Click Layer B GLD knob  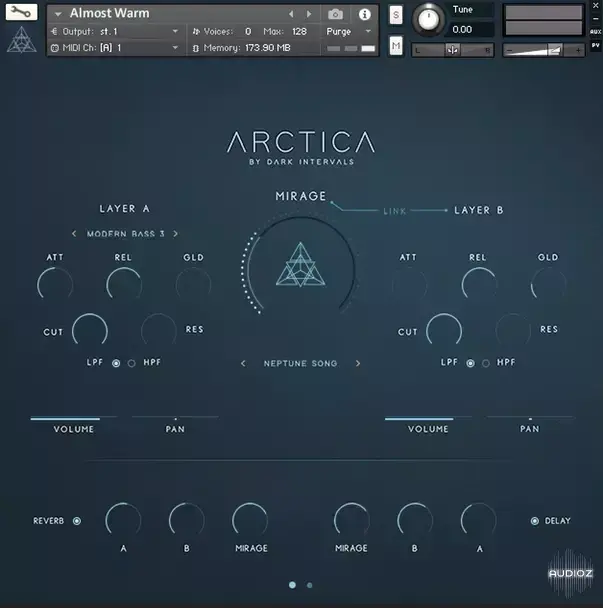pyautogui.click(x=549, y=284)
